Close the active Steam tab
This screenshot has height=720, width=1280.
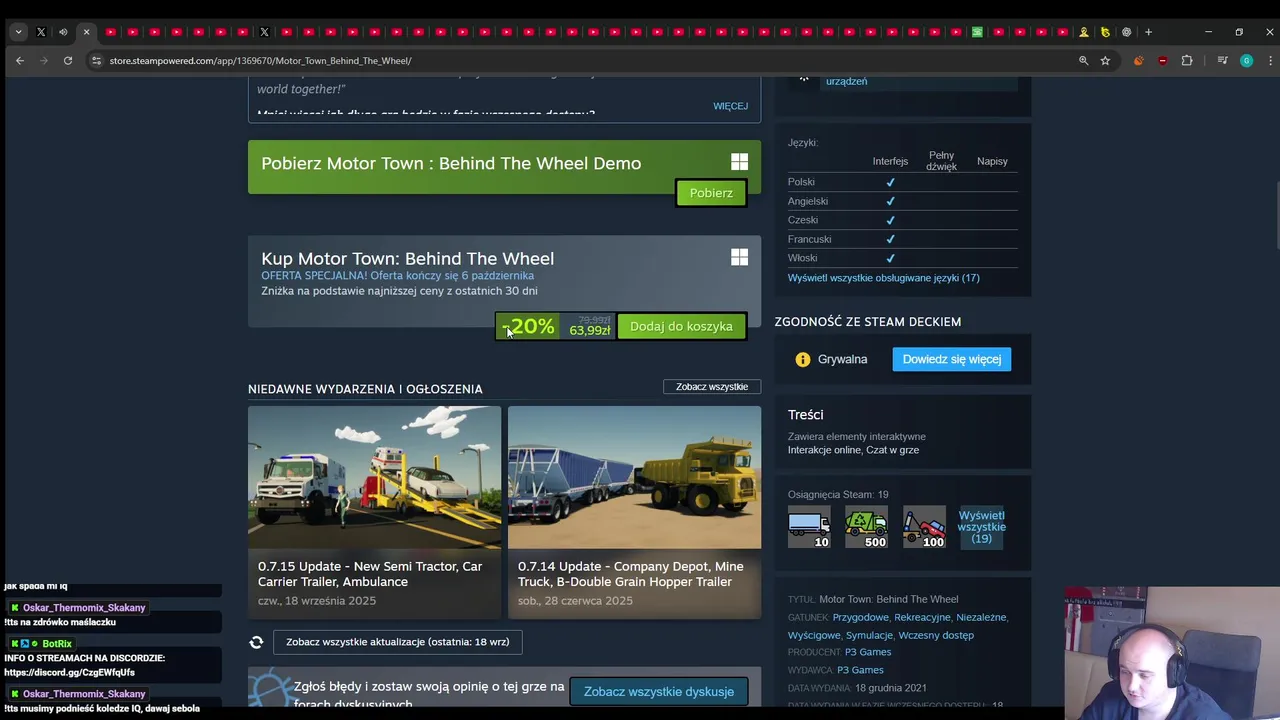(x=86, y=32)
